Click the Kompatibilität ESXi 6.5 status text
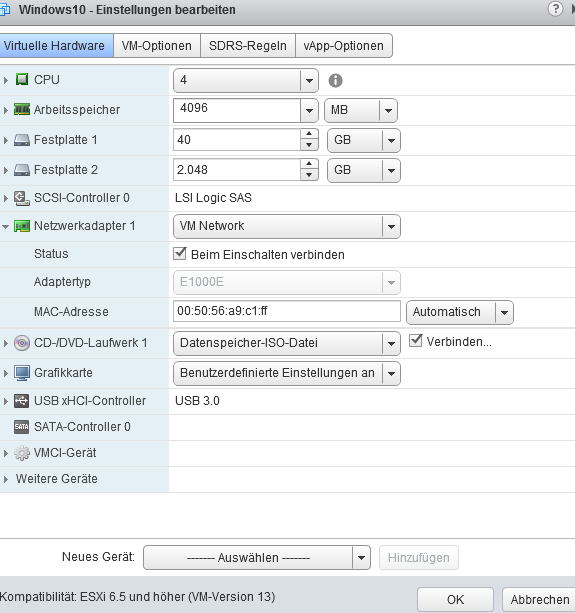 pos(138,597)
